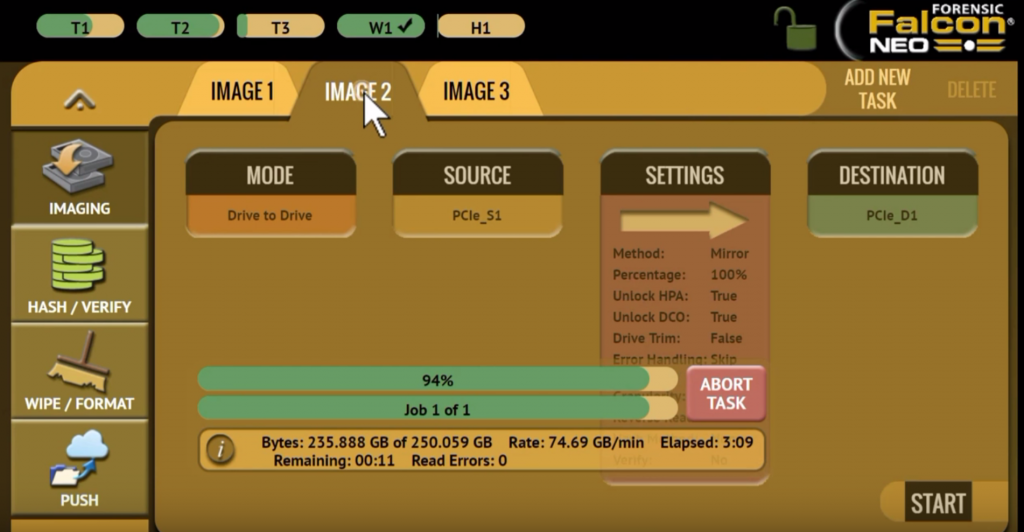Click the Settings arrow icon
1024x532 pixels.
coord(684,221)
